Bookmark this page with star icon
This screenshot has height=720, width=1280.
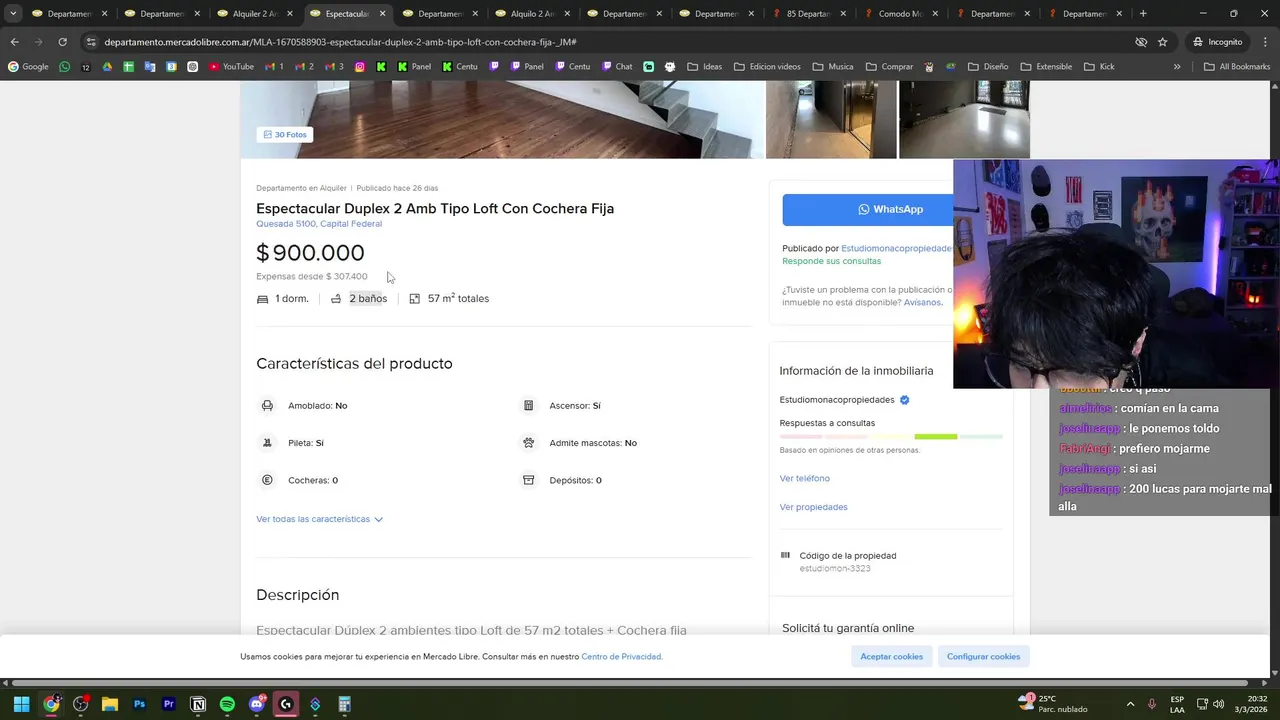coord(1162,42)
